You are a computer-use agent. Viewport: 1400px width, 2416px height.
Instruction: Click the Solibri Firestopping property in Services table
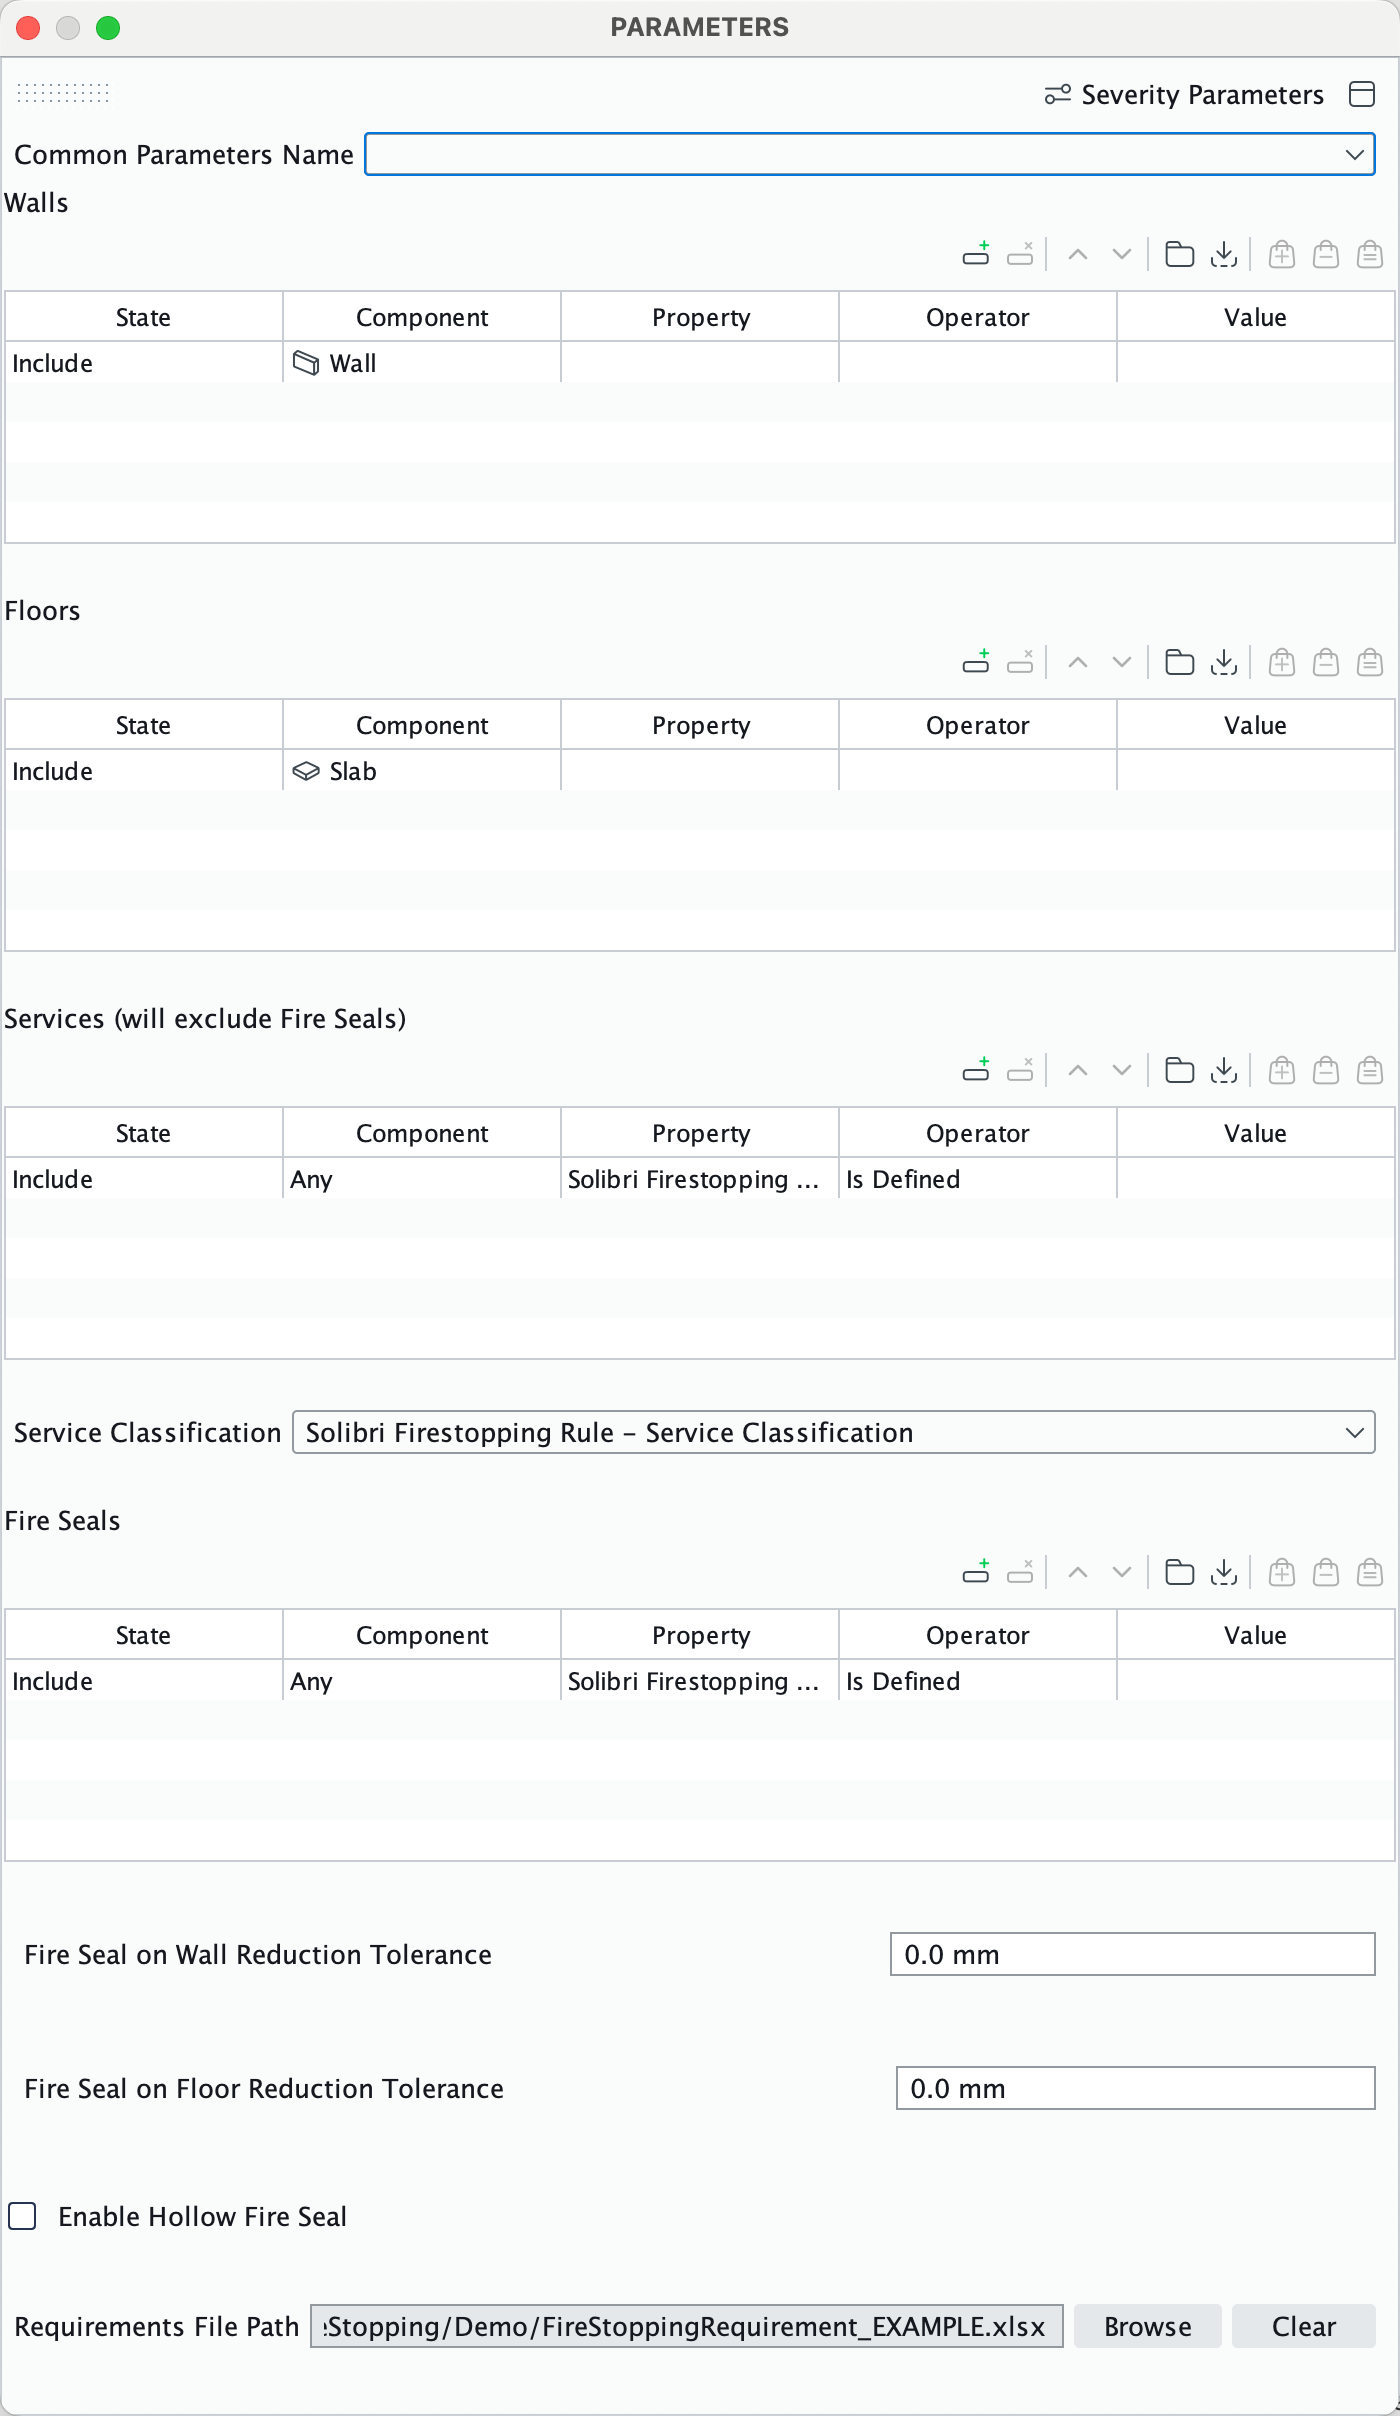point(700,1179)
